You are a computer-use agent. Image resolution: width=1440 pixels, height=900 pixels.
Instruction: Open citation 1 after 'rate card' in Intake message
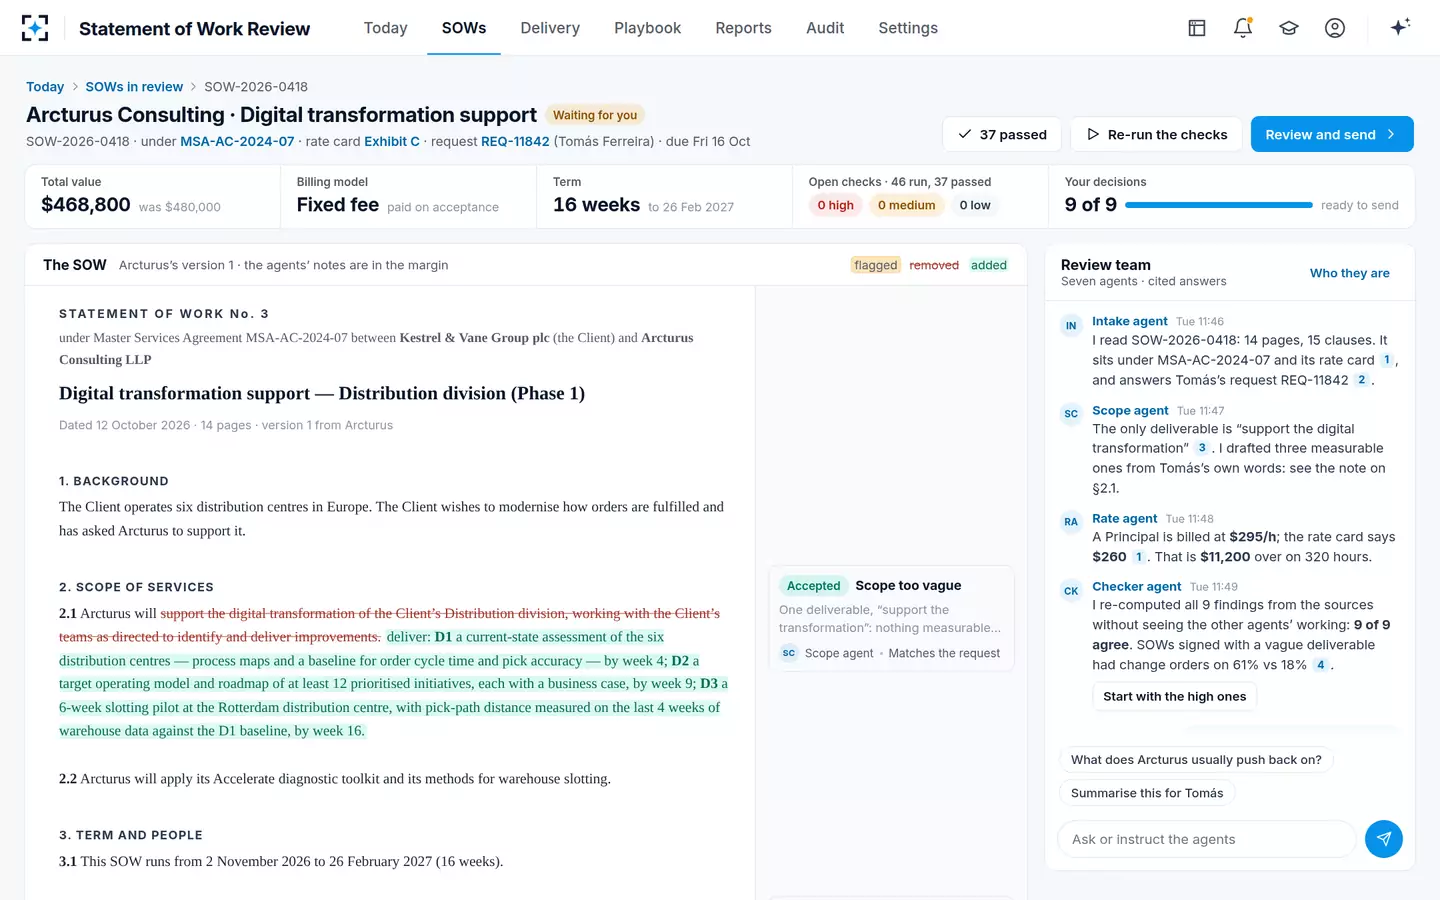(1386, 360)
